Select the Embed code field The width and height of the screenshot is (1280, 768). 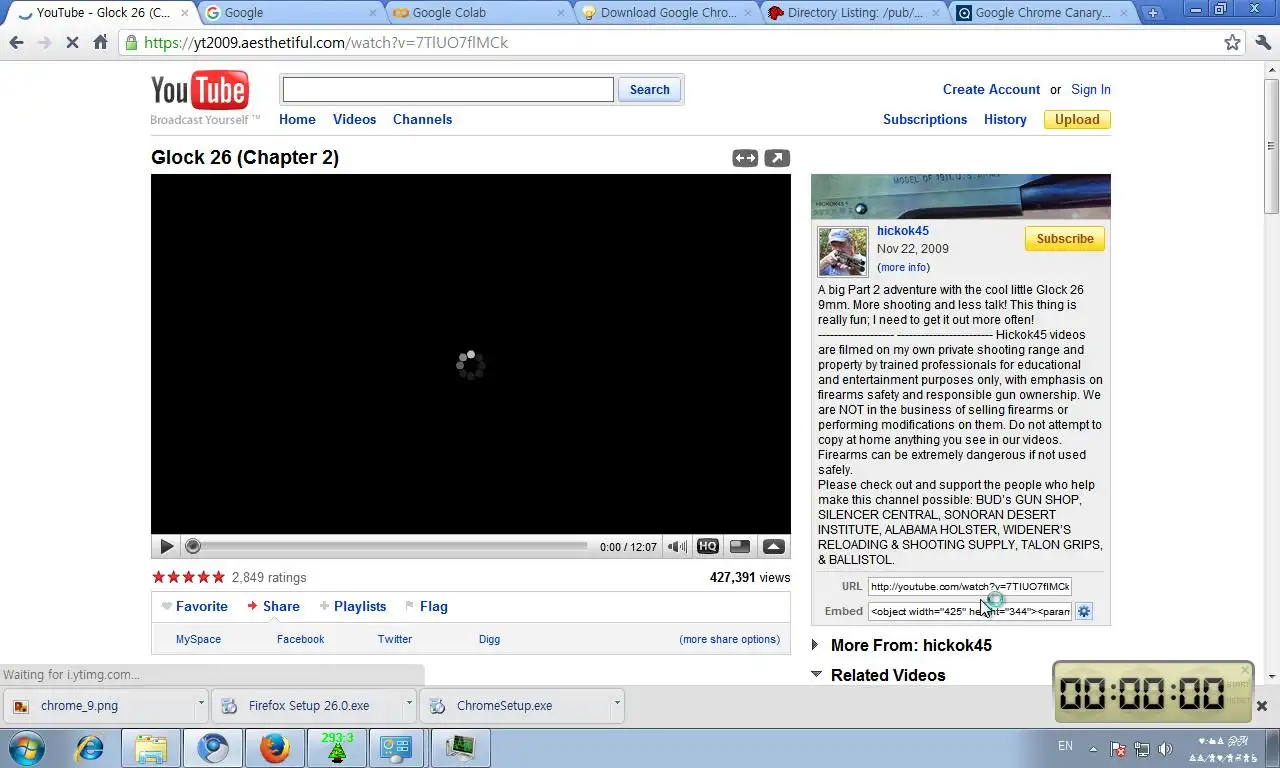pos(969,611)
